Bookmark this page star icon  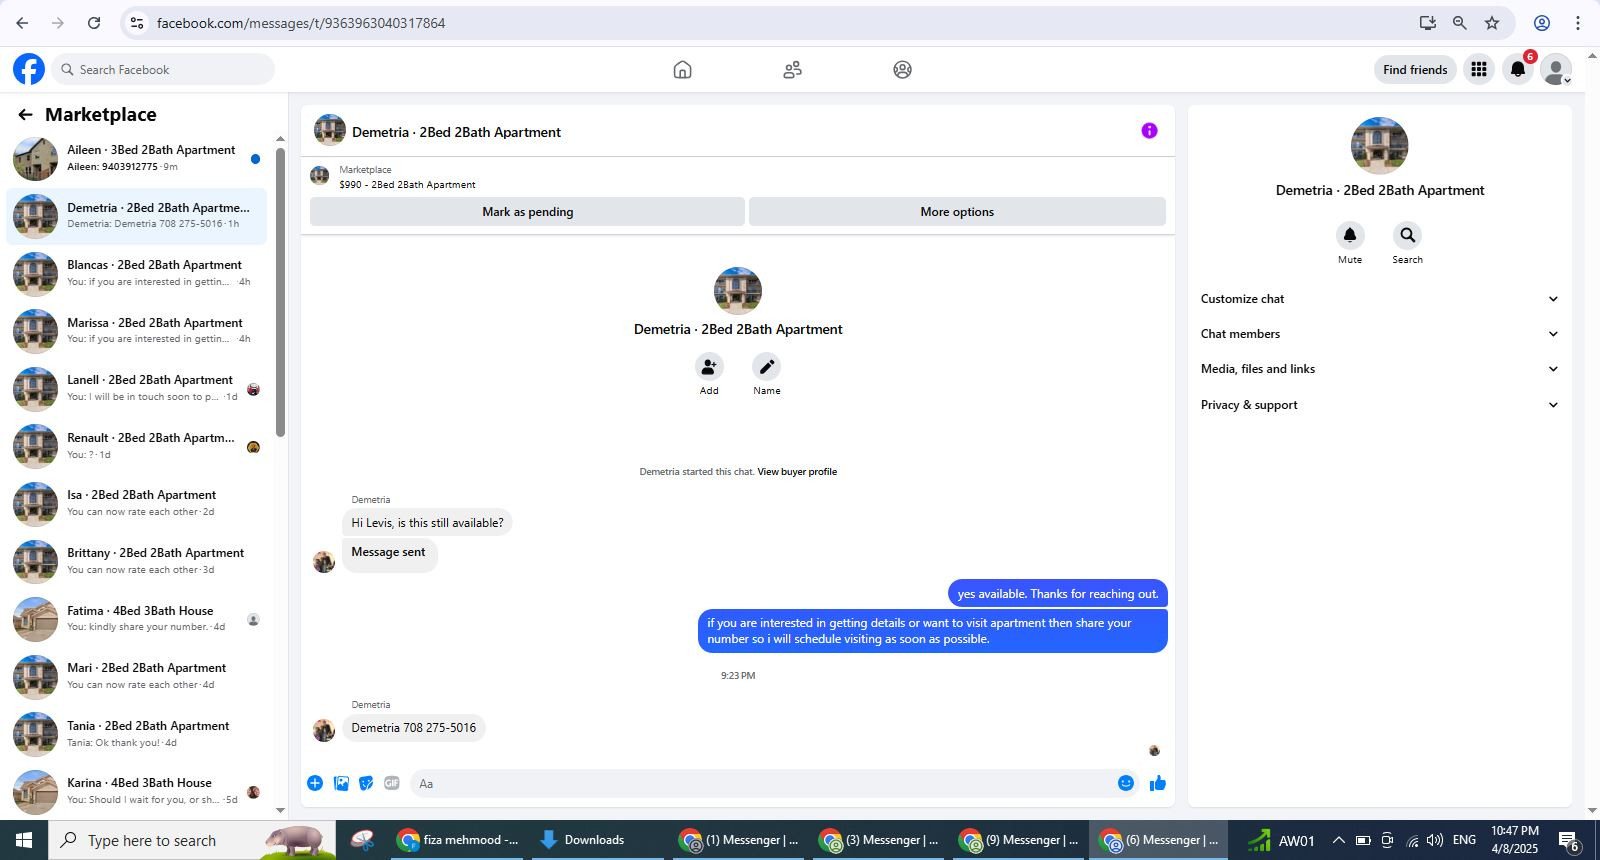click(x=1492, y=23)
